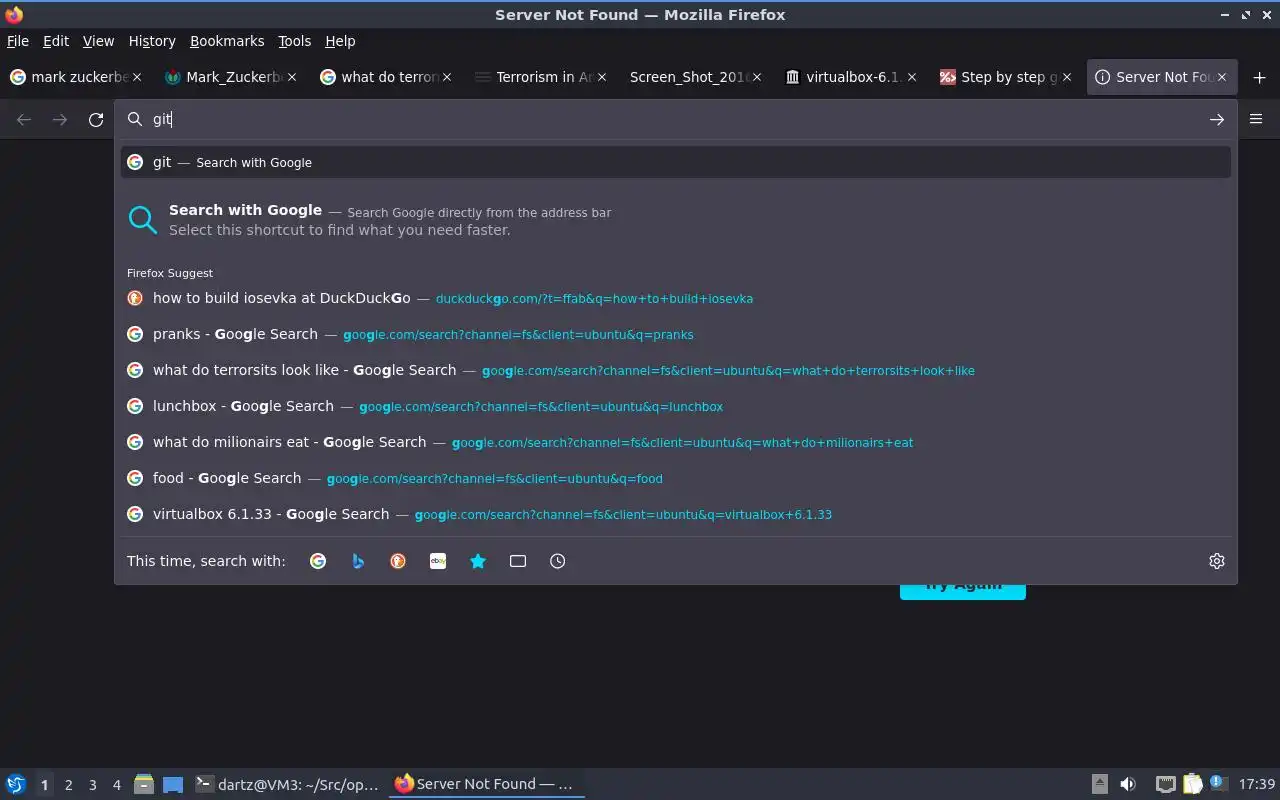Open the volume control tray icon
Screen dimensions: 1280x800
pyautogui.click(x=1128, y=784)
